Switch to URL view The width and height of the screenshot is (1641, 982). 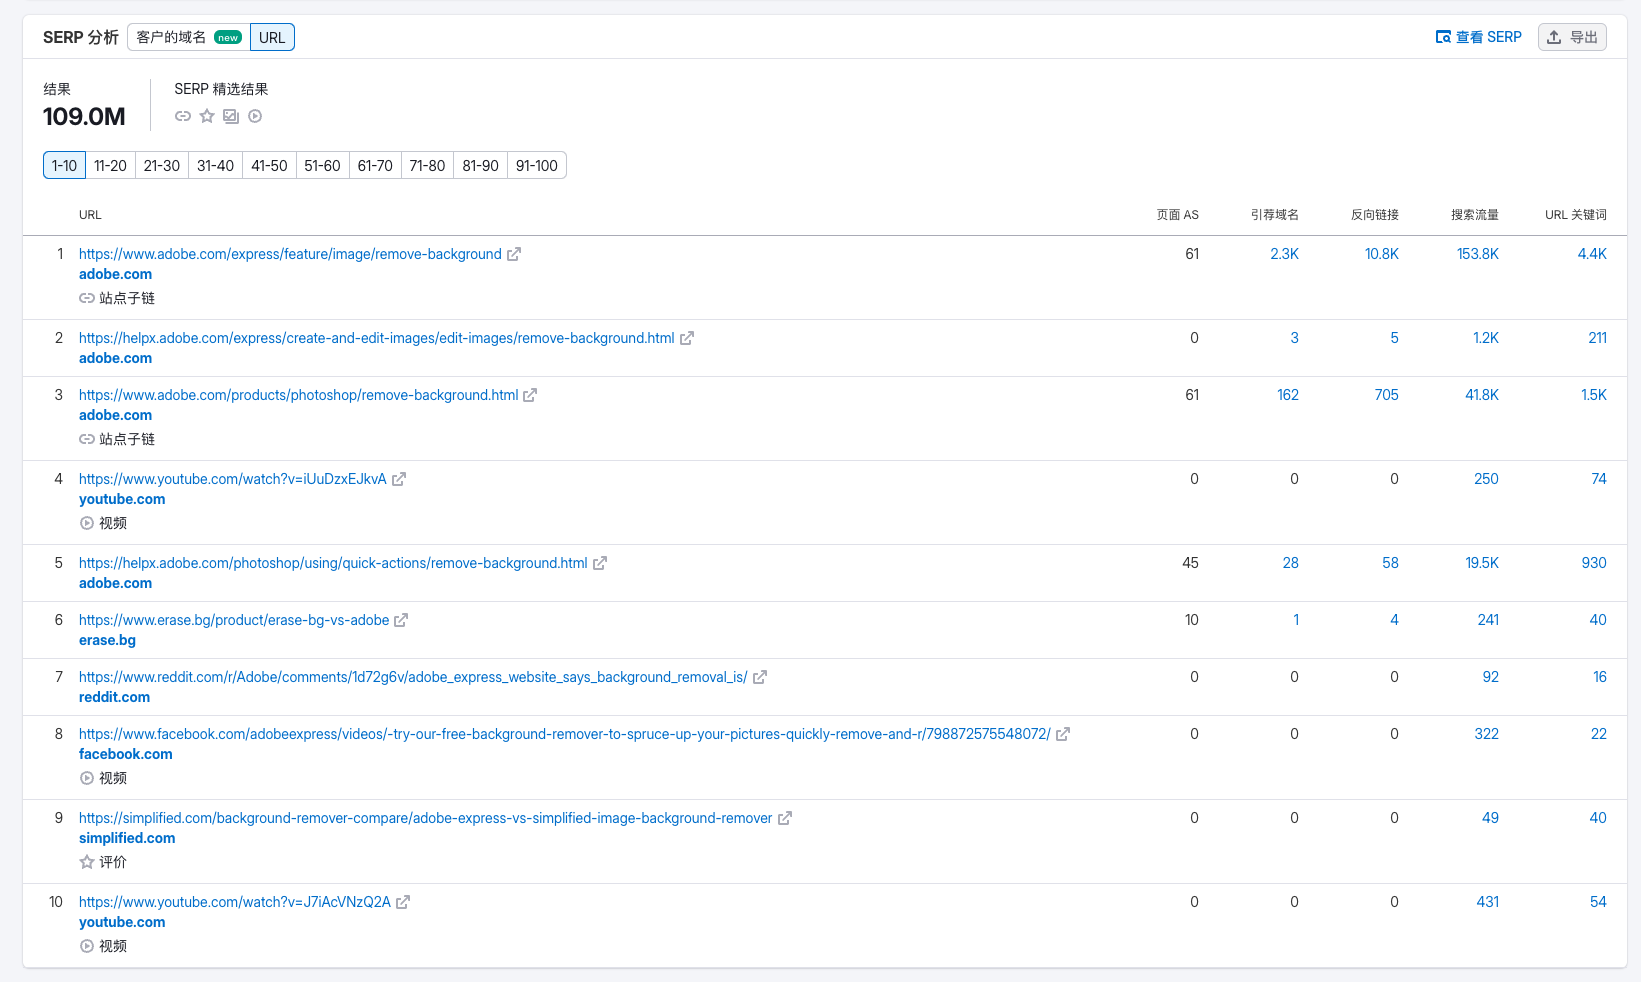coord(272,37)
